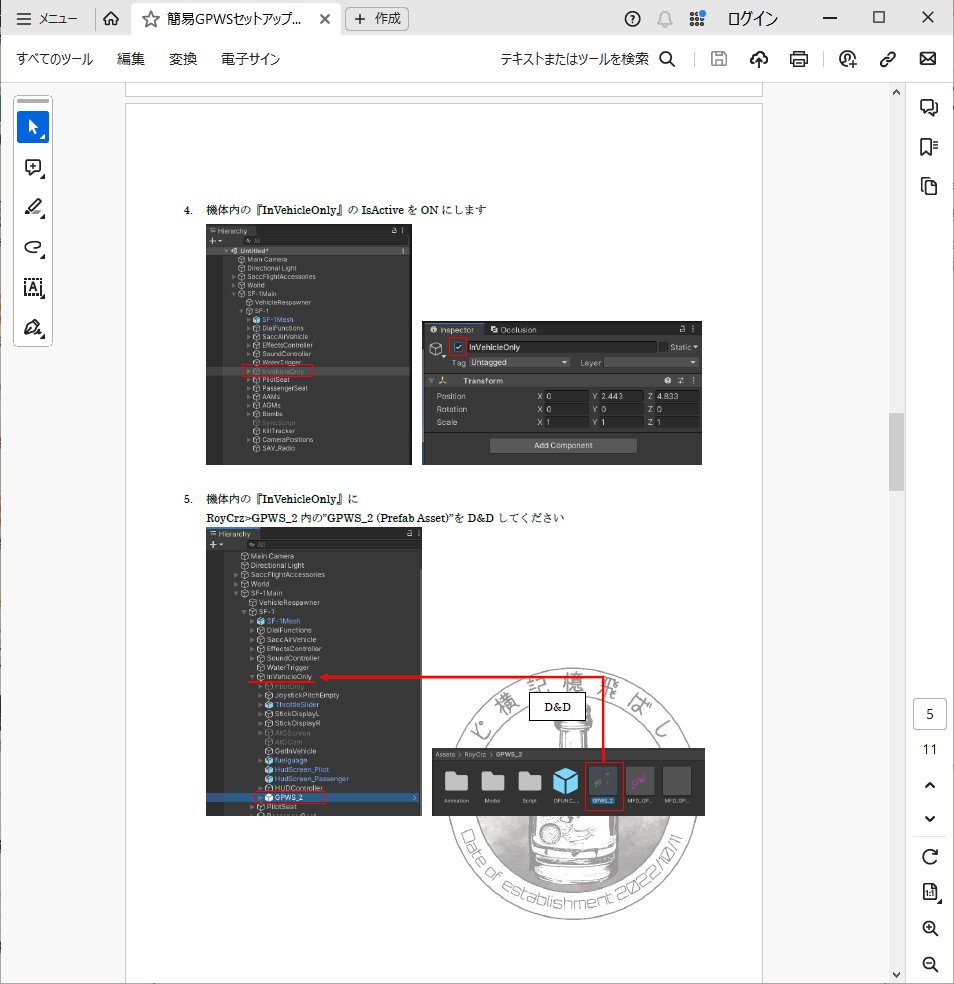Choose the freehand draw loop tool

point(33,247)
